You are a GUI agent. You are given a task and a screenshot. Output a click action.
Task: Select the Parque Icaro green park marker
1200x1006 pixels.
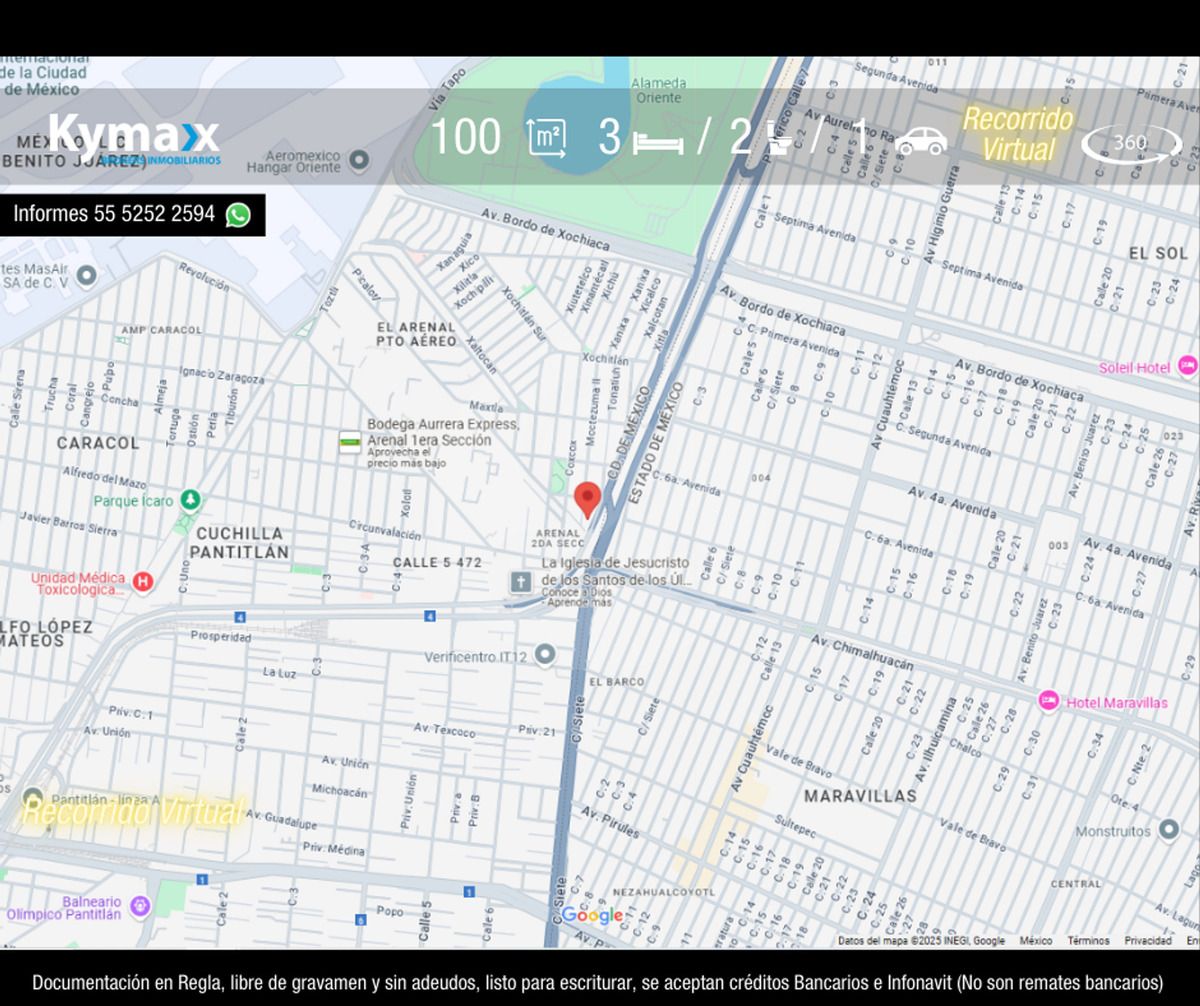190,499
